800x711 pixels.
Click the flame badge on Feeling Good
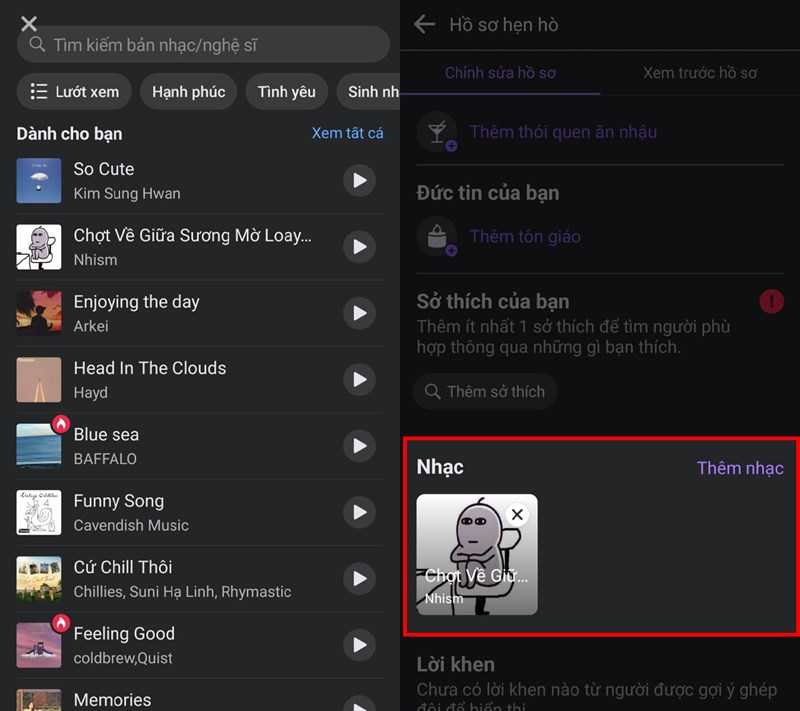[x=61, y=623]
